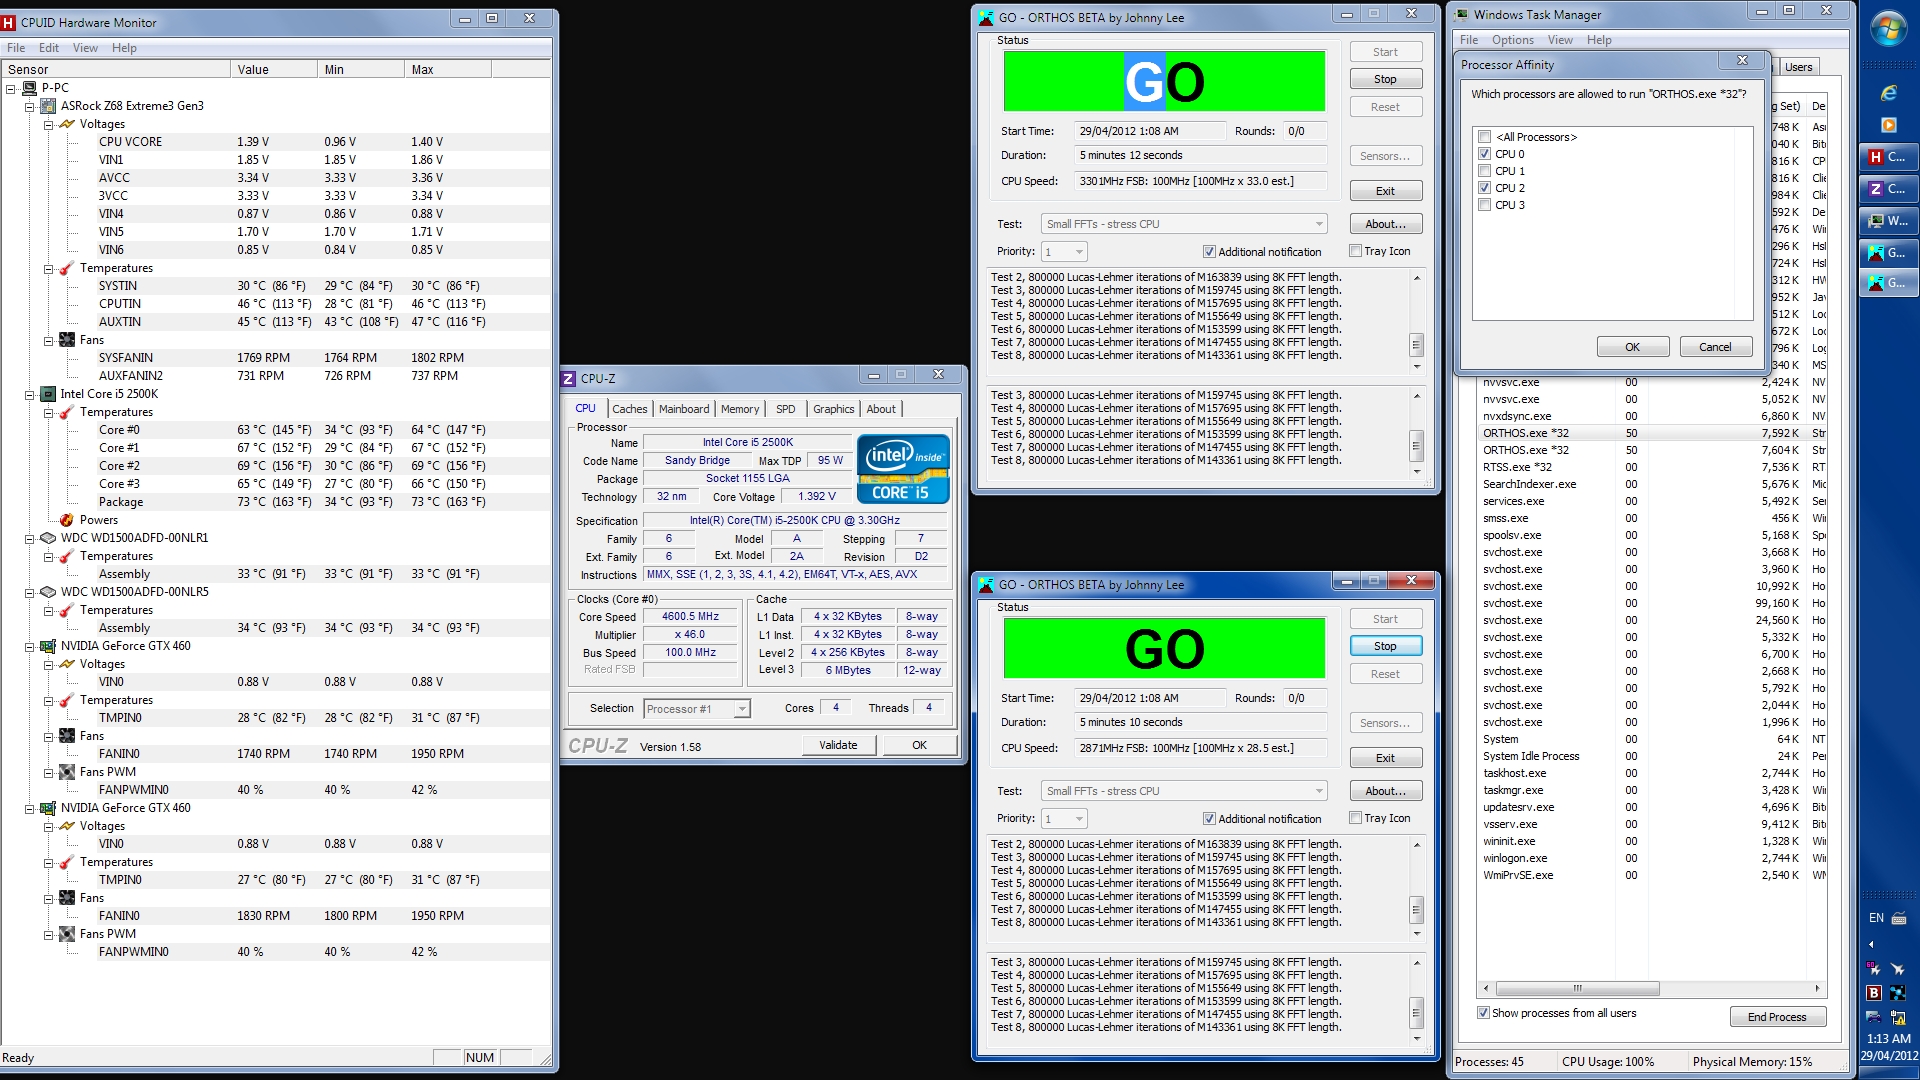This screenshot has height=1080, width=1920.
Task: Collapse Voltages under ASRock Z68 board
Action: 48,124
